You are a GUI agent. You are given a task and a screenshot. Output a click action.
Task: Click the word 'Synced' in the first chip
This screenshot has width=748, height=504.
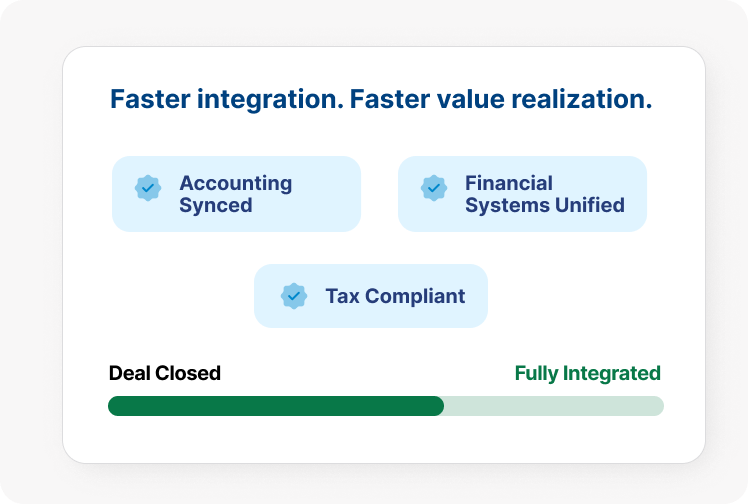pos(215,205)
